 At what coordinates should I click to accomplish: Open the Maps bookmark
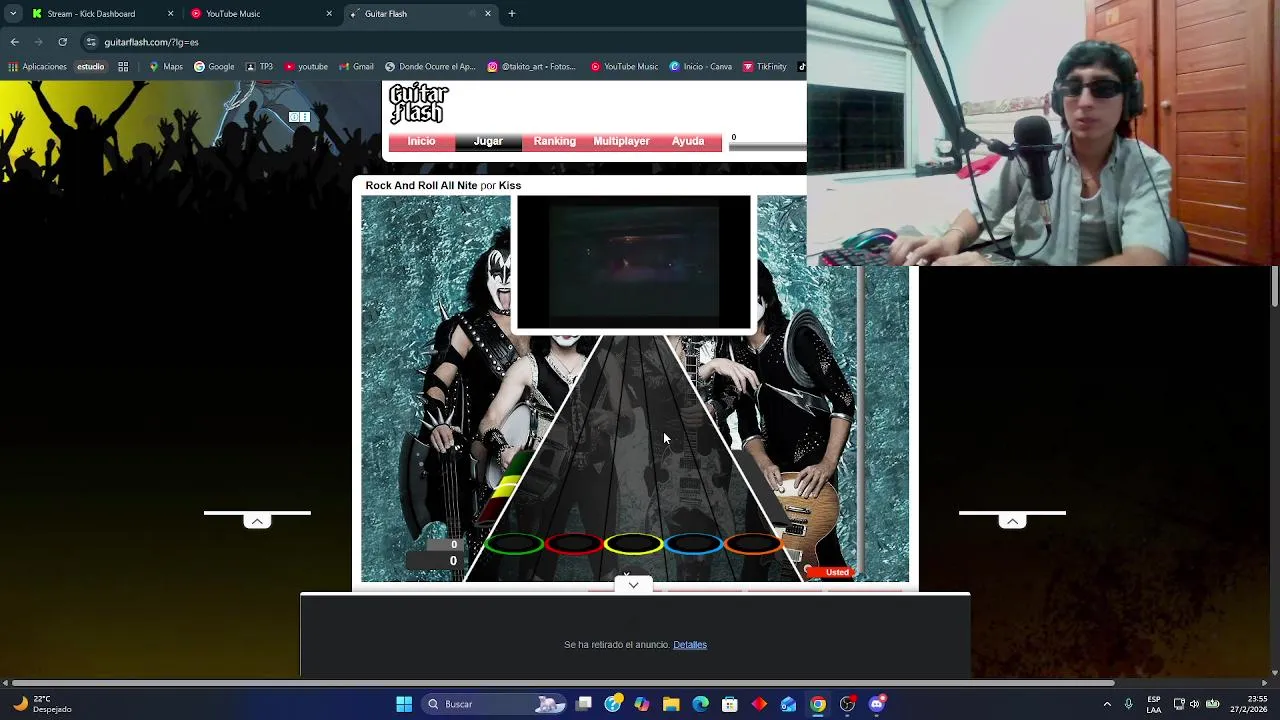click(166, 67)
